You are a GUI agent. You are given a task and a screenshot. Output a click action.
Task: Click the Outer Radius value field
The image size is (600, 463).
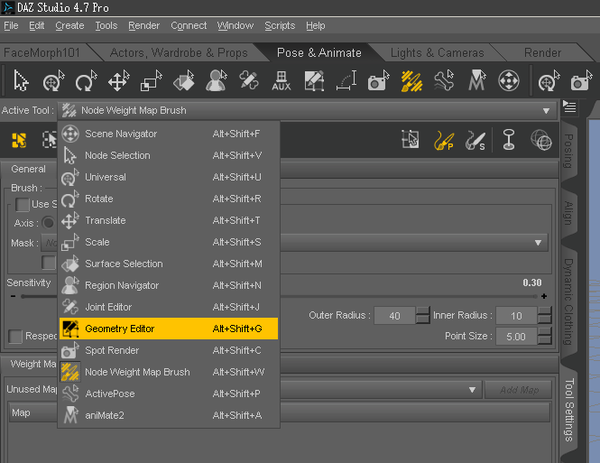tap(395, 316)
